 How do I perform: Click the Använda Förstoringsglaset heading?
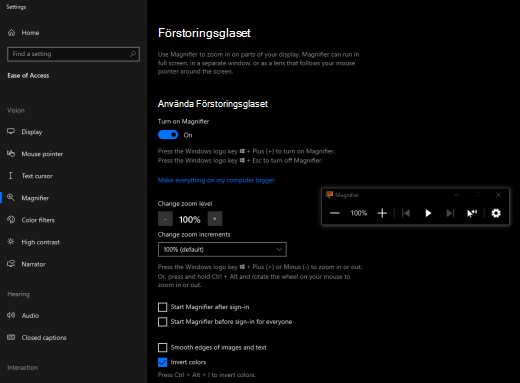point(213,104)
